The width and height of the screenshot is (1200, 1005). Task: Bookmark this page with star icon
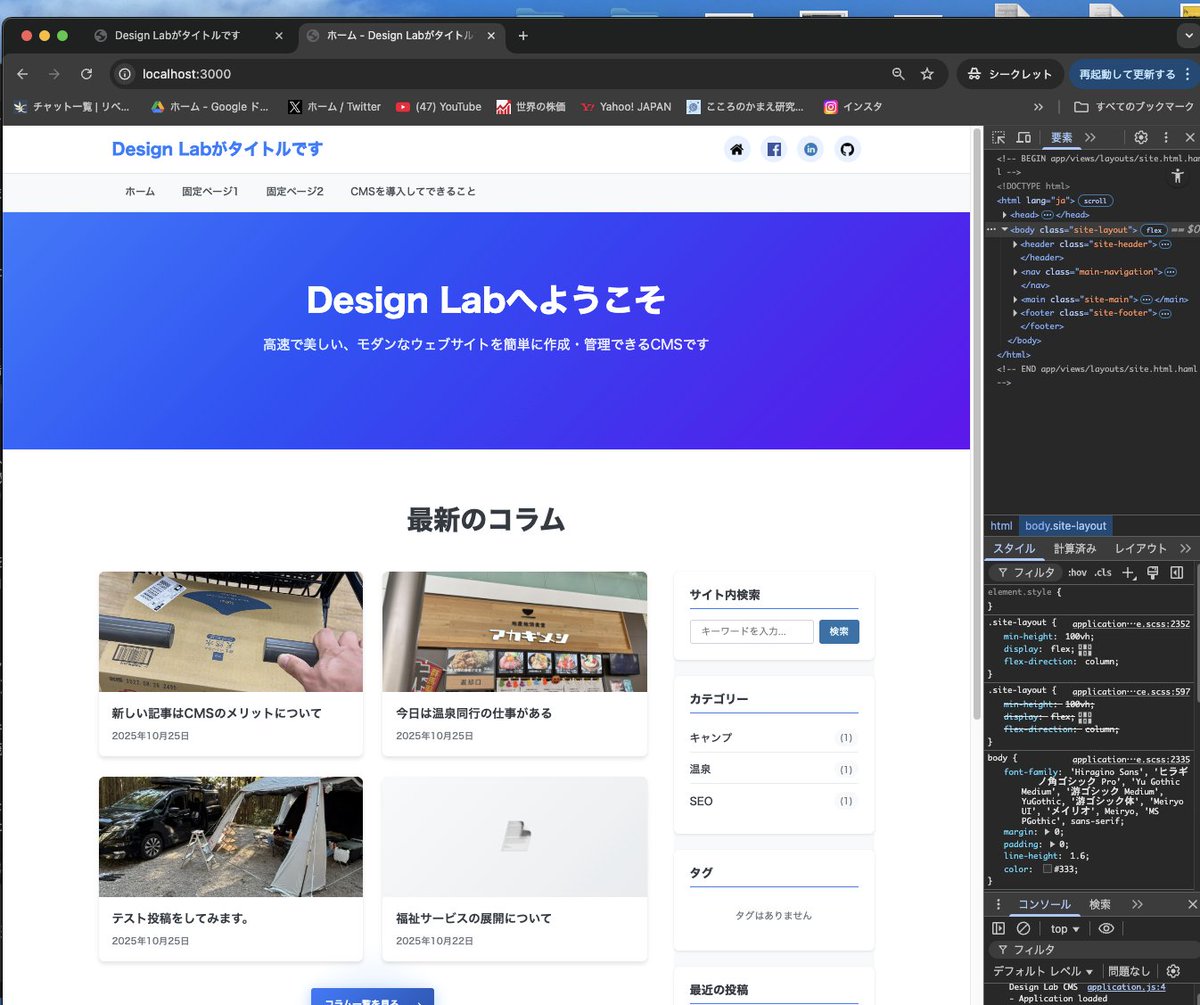click(x=927, y=74)
